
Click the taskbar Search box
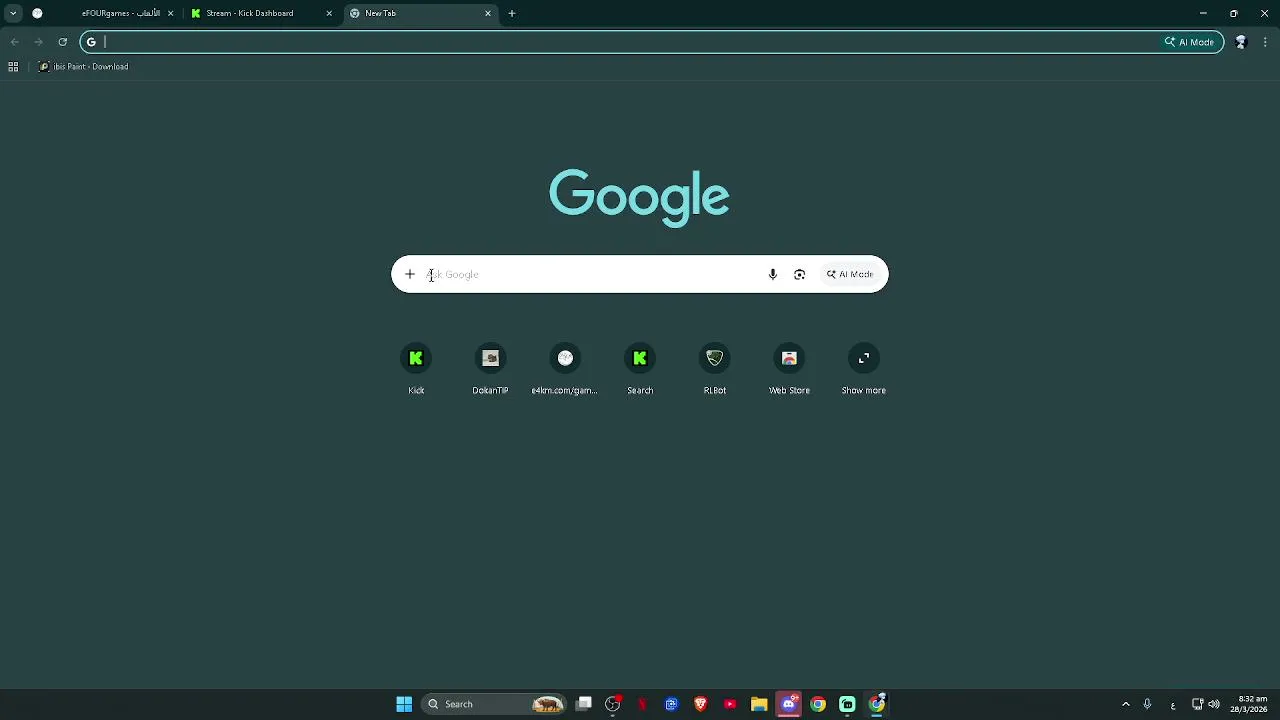[x=494, y=704]
